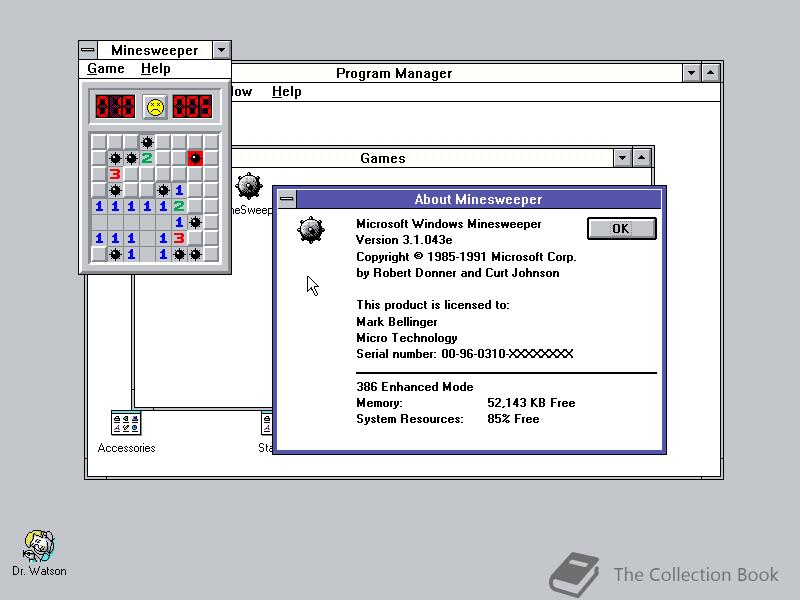The height and width of the screenshot is (600, 800).
Task: Minimize the Minesweeper window with the down arrow
Action: click(x=221, y=50)
